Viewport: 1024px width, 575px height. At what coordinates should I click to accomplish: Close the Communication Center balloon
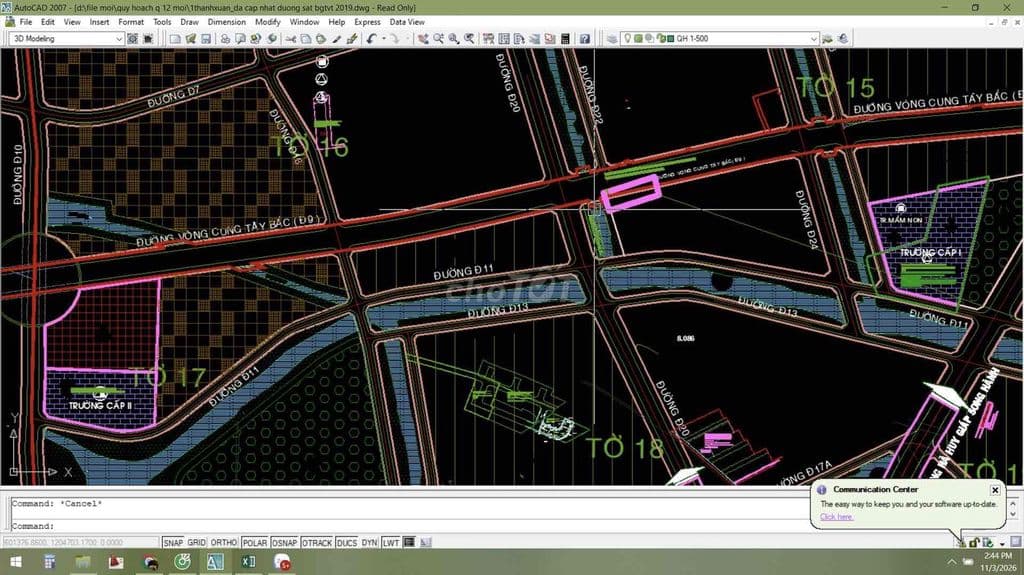[x=995, y=489]
